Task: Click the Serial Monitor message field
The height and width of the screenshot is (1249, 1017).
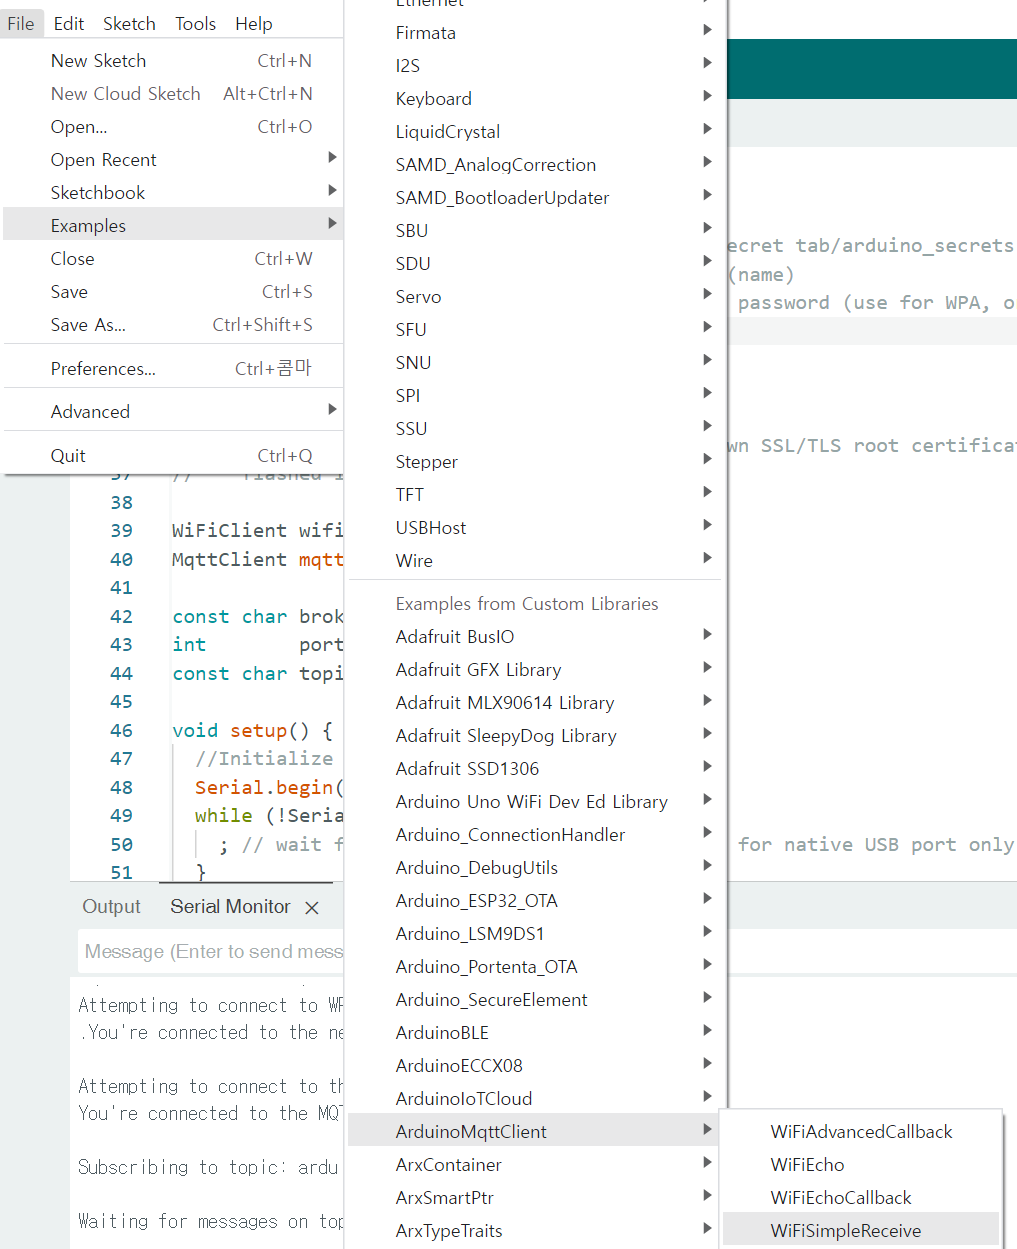Action: pos(211,952)
